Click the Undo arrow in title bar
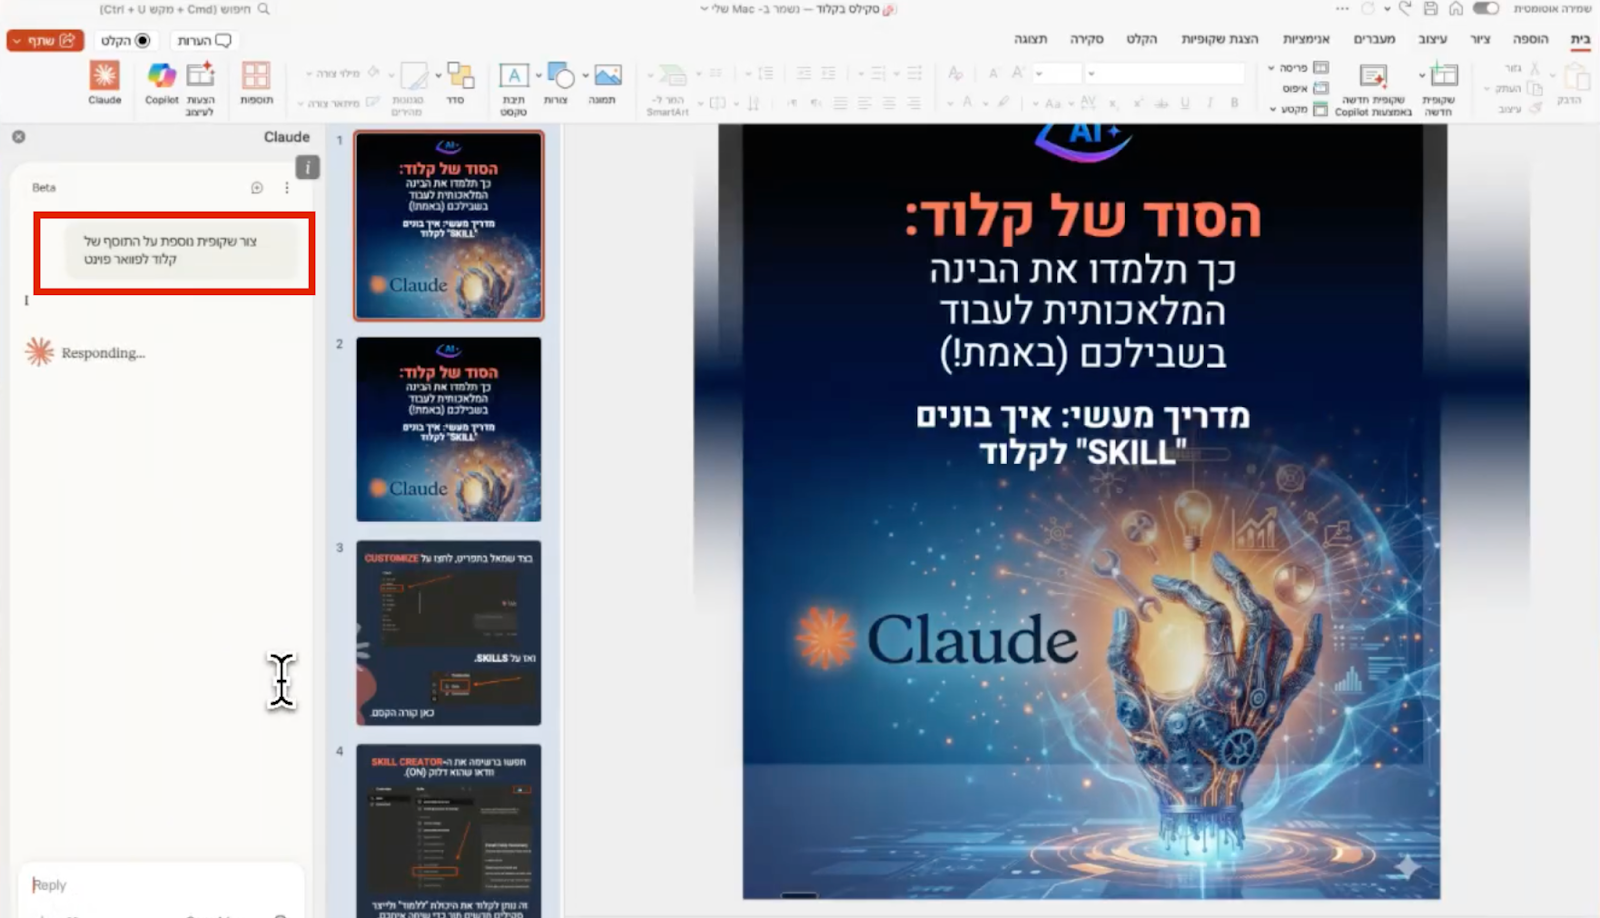This screenshot has height=918, width=1600. (x=1406, y=8)
